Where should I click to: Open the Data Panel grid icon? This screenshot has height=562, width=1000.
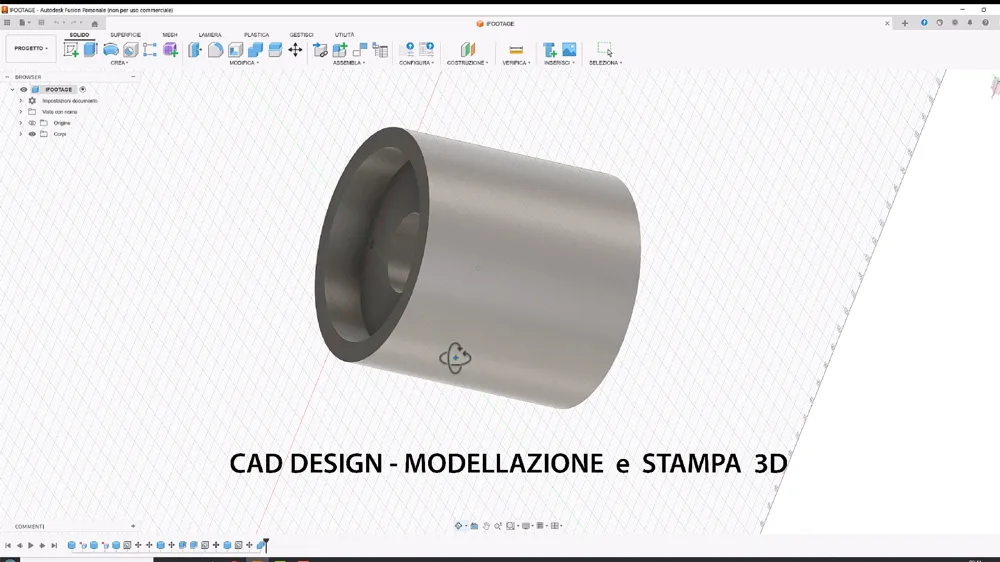[x=7, y=22]
